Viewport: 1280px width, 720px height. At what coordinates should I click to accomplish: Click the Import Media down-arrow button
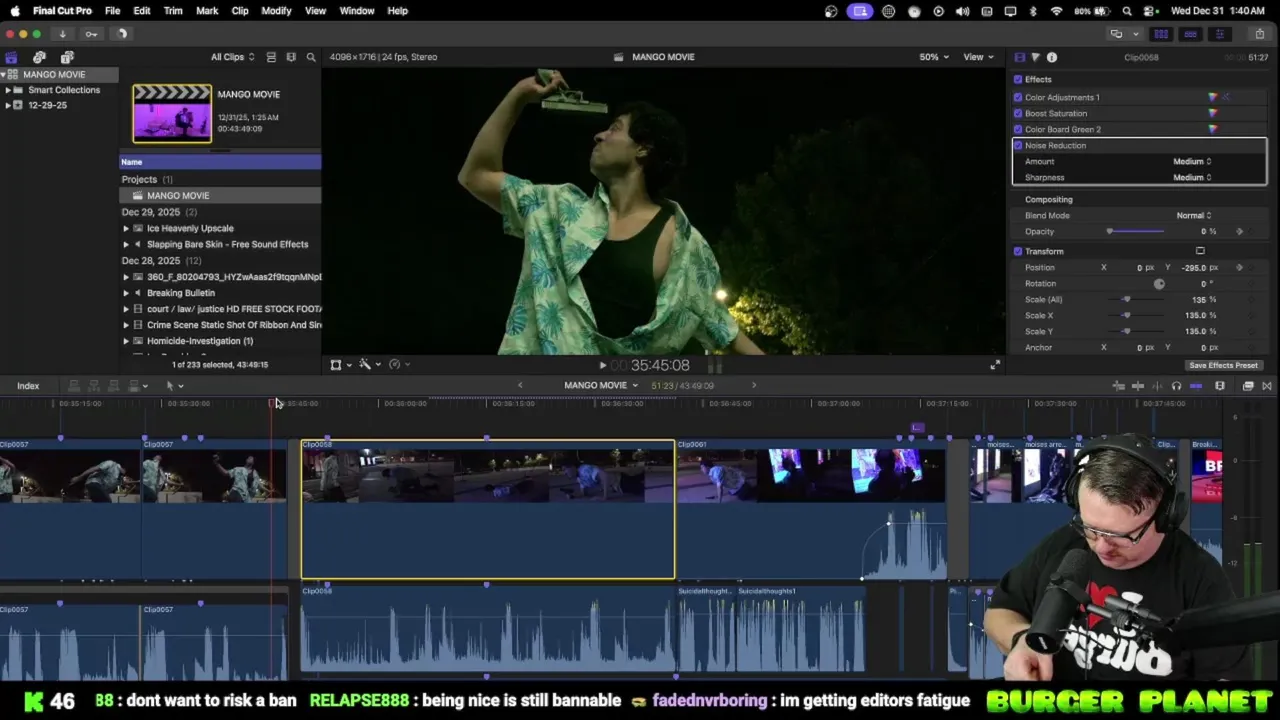[62, 34]
